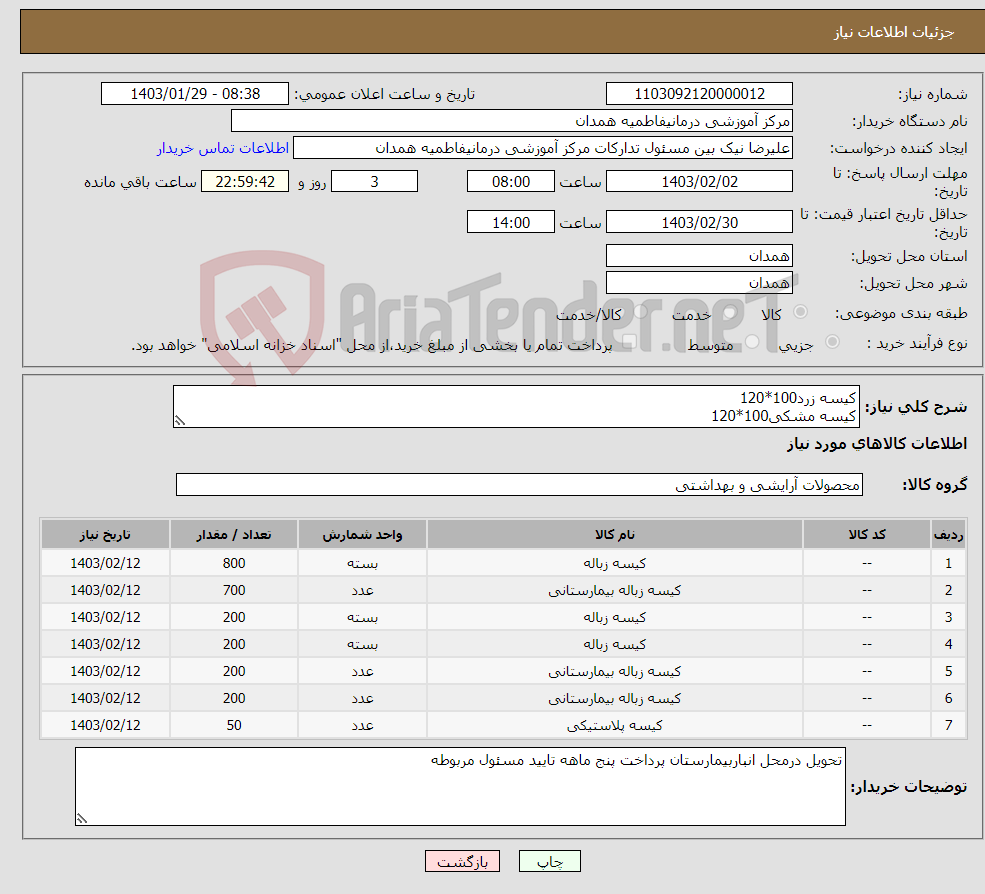Click the اطلاعات کالاهای مورد نیاز heading
This screenshot has height=894, width=985.
[877, 444]
